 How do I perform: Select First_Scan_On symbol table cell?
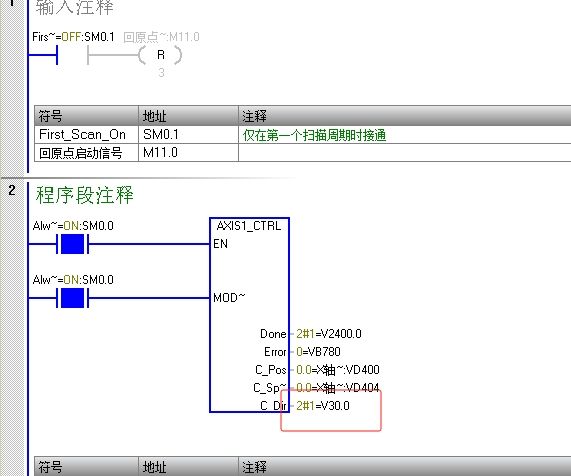coord(86,134)
